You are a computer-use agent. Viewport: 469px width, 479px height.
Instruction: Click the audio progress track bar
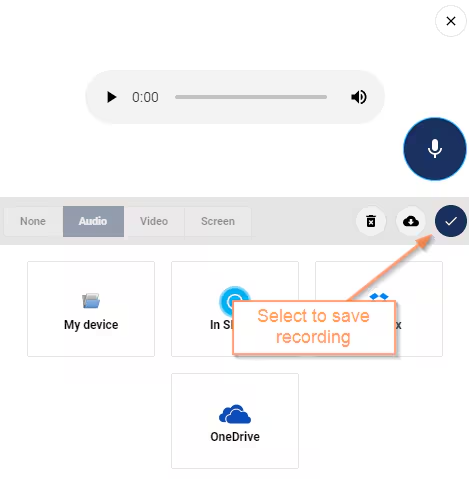click(x=251, y=97)
